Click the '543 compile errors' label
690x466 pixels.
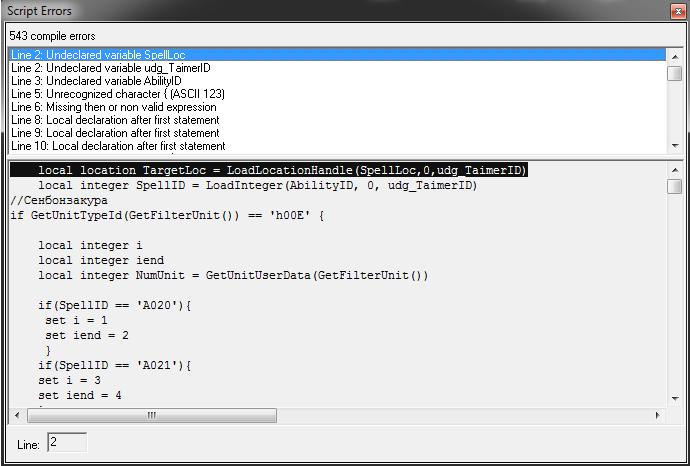(x=52, y=36)
